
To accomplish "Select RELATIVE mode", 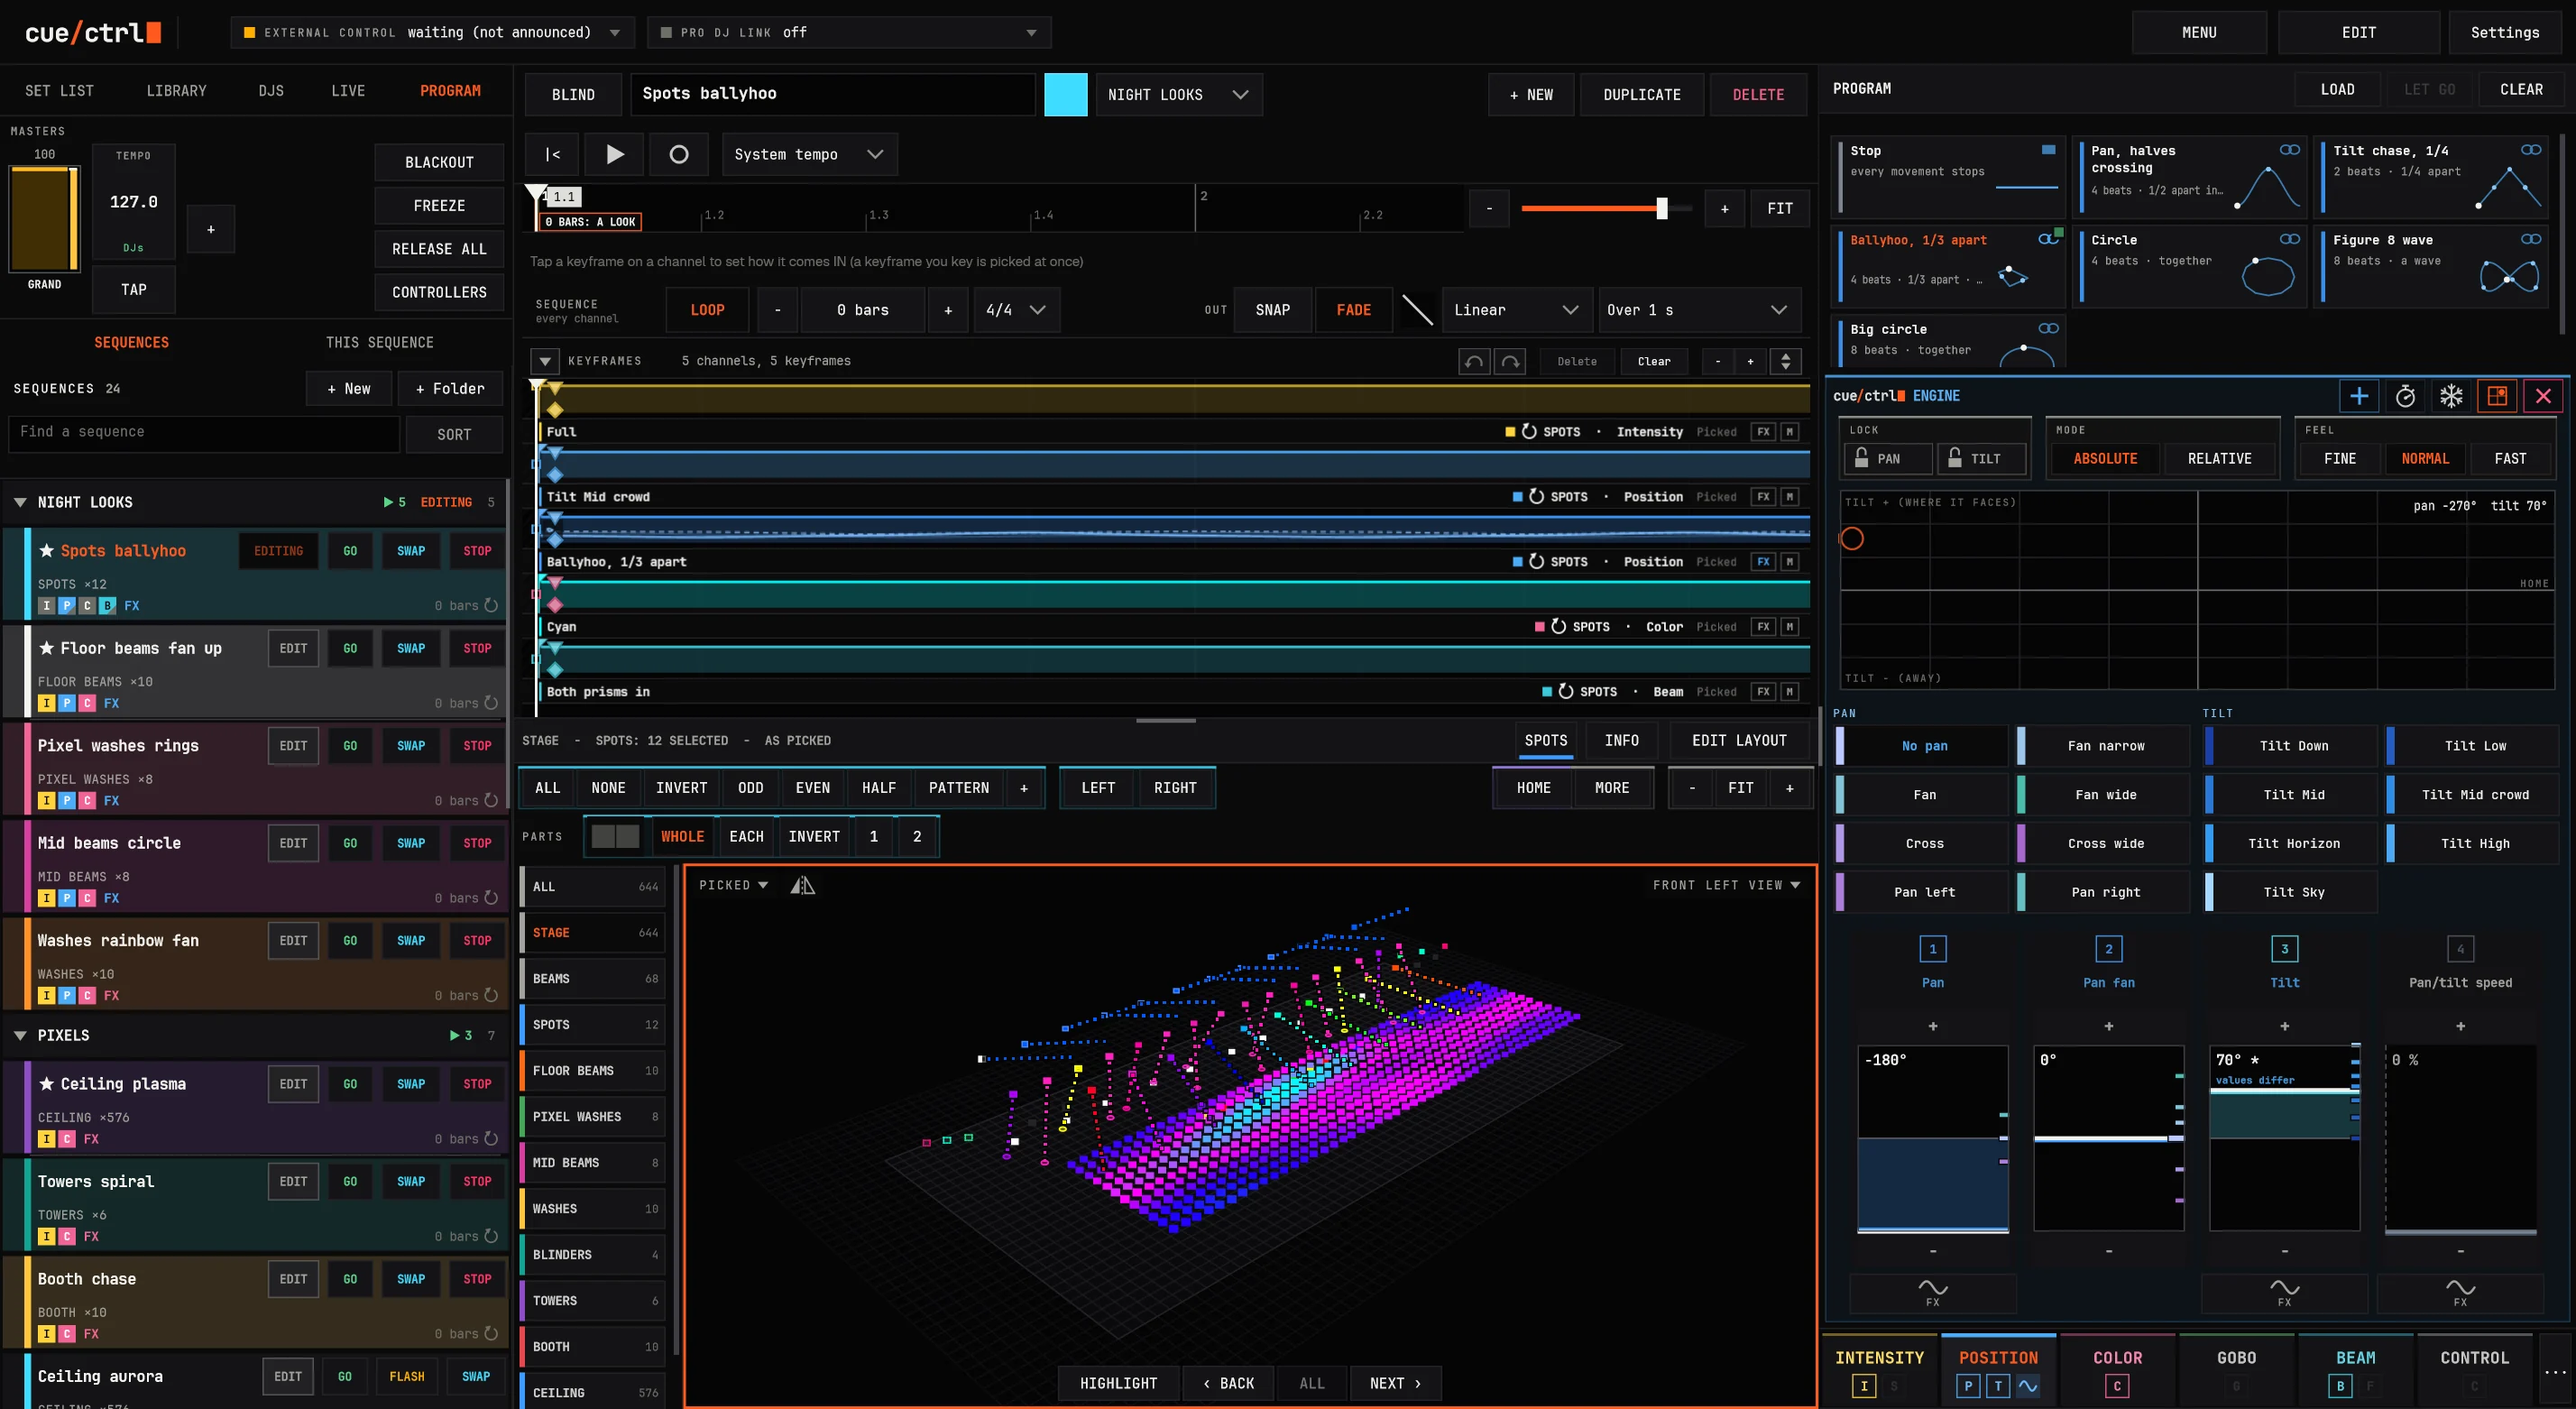I will coord(2219,458).
